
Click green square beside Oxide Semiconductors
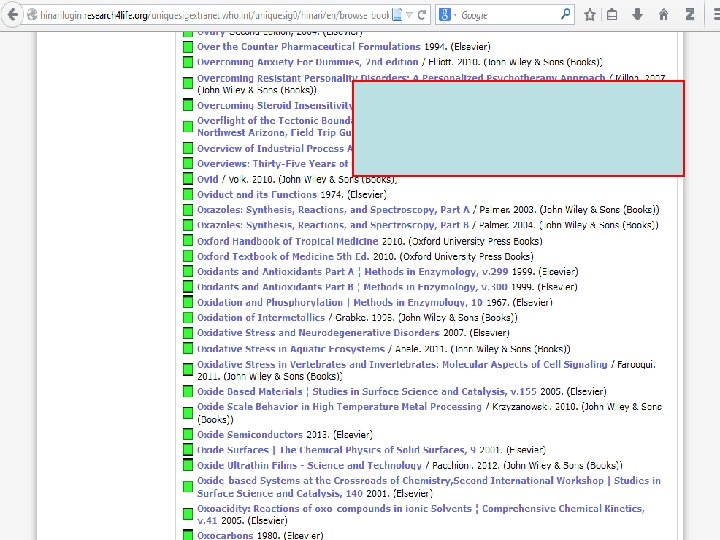187,434
